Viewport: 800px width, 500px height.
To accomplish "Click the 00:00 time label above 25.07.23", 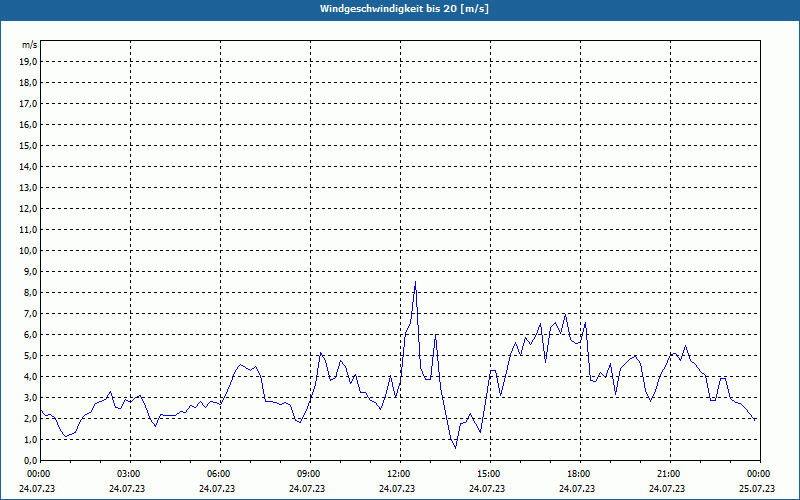I will (x=758, y=474).
